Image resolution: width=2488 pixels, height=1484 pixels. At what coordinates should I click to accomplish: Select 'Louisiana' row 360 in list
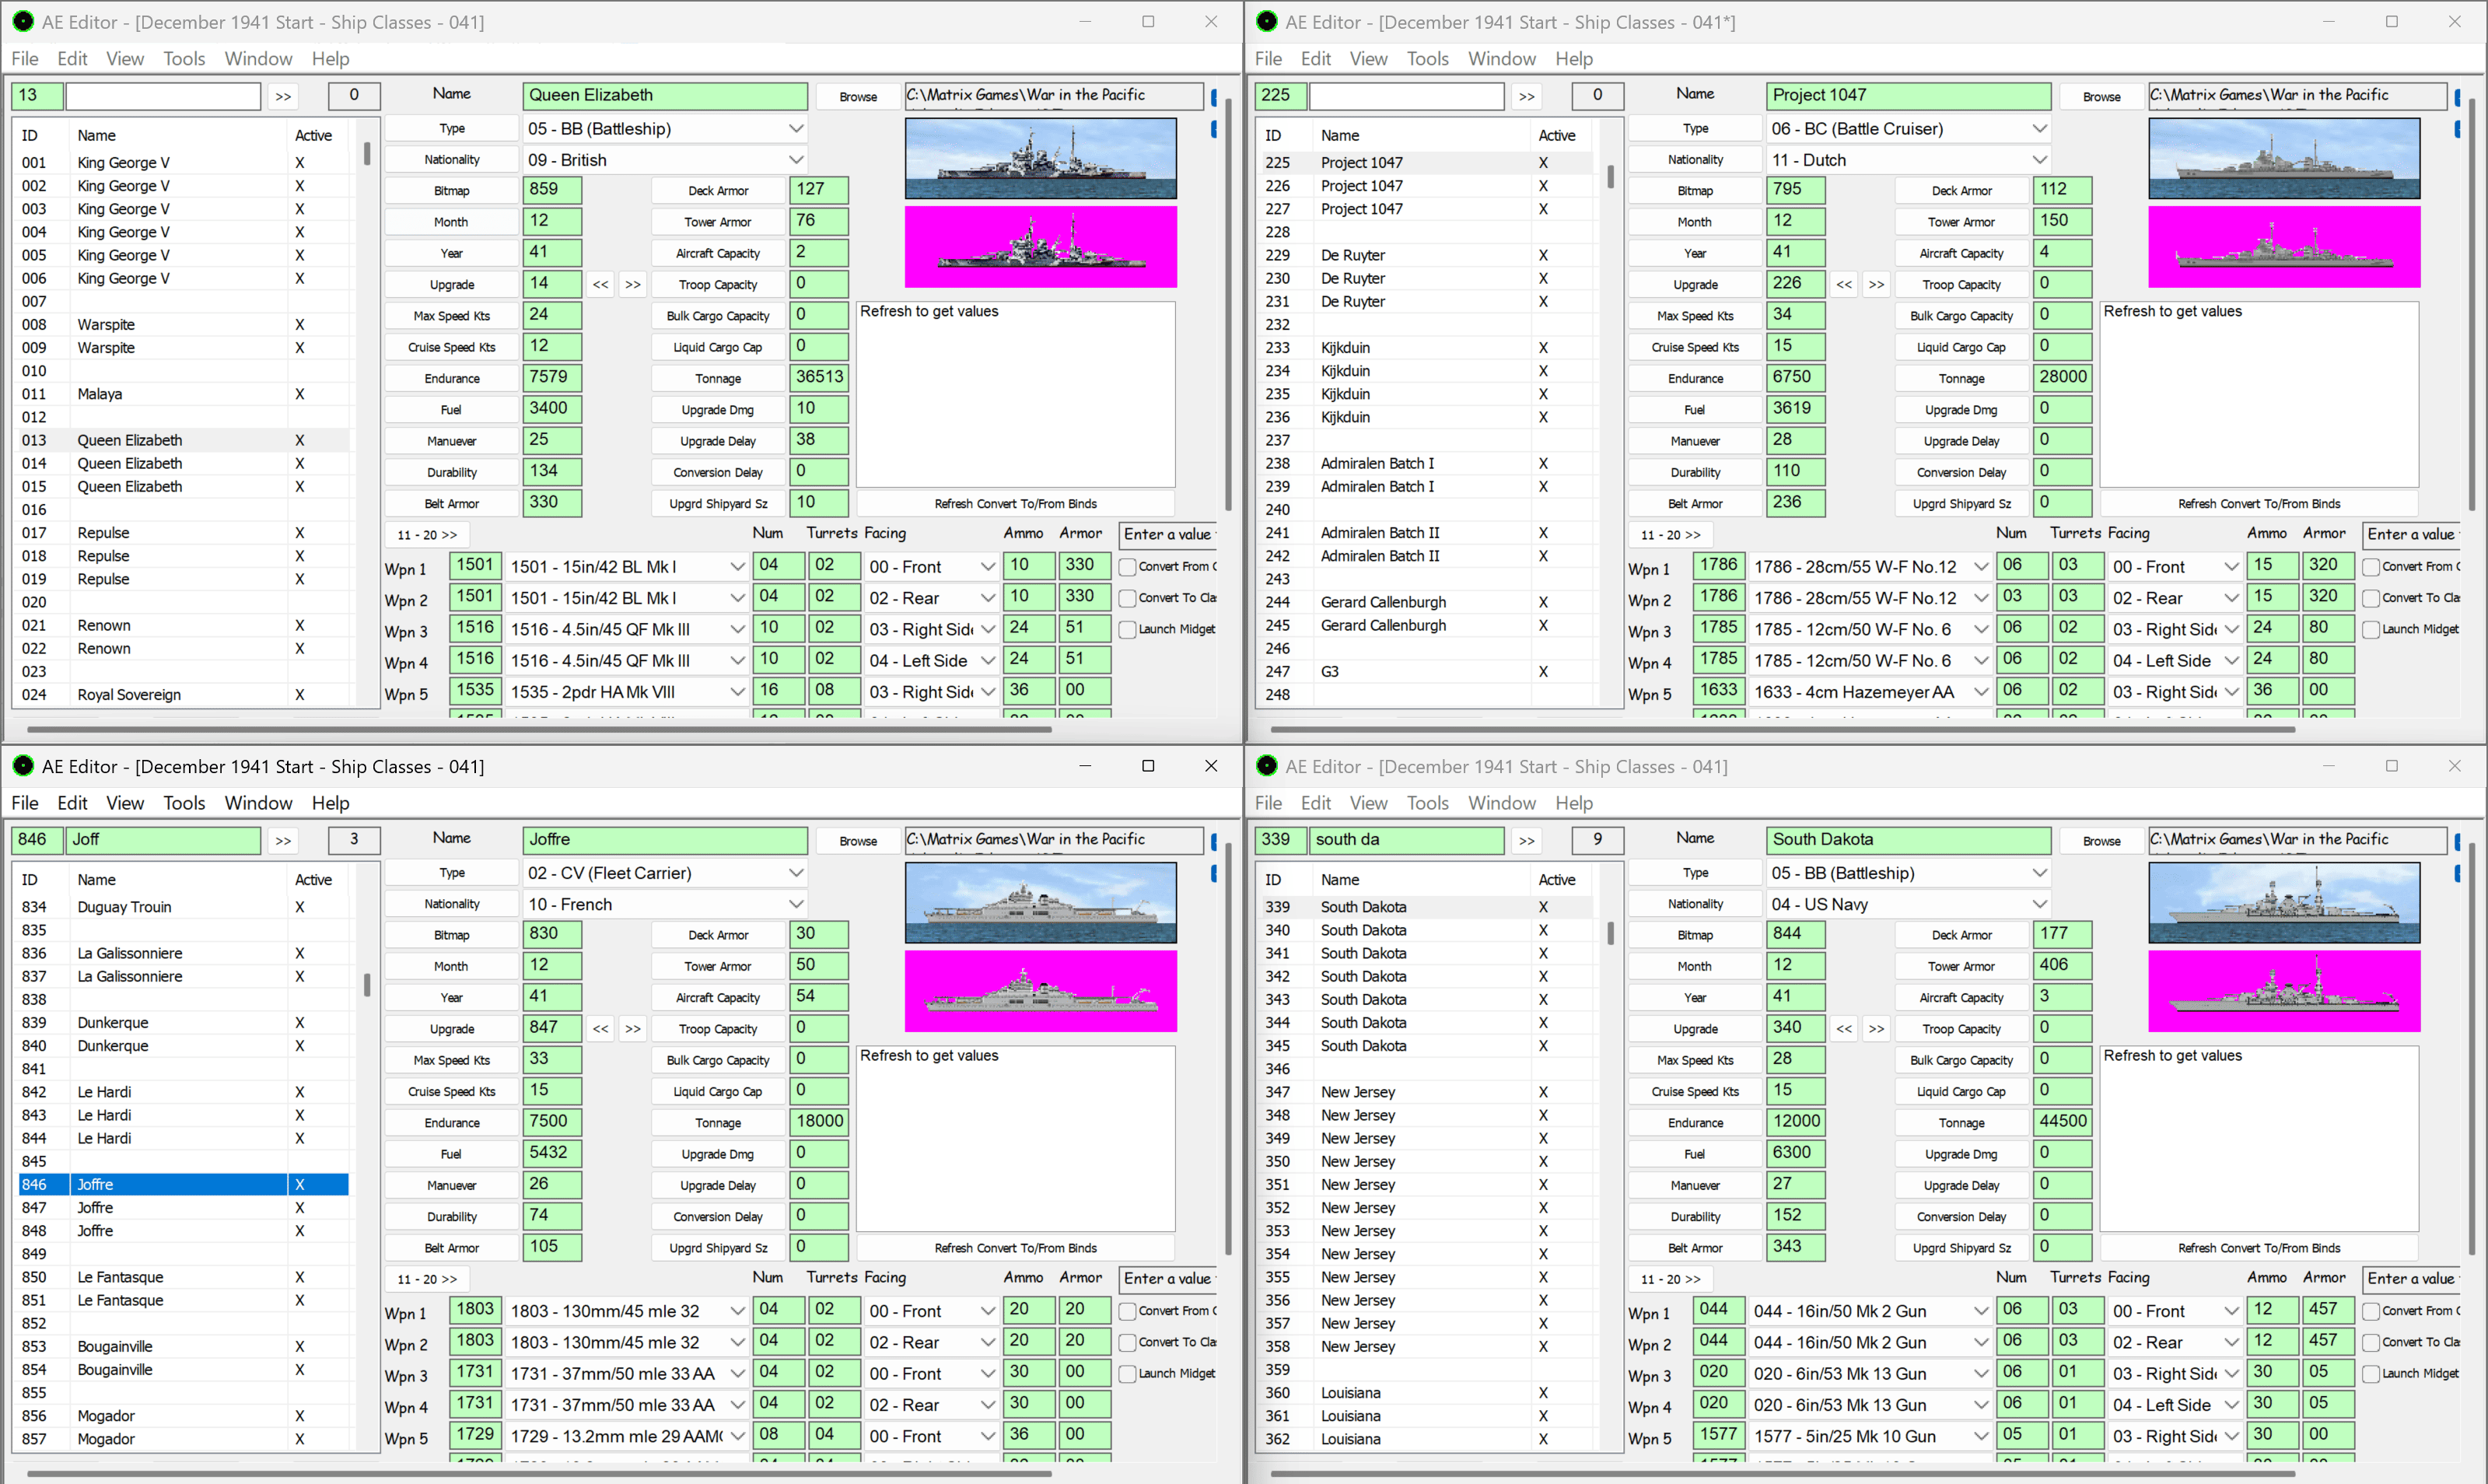(x=1427, y=1393)
